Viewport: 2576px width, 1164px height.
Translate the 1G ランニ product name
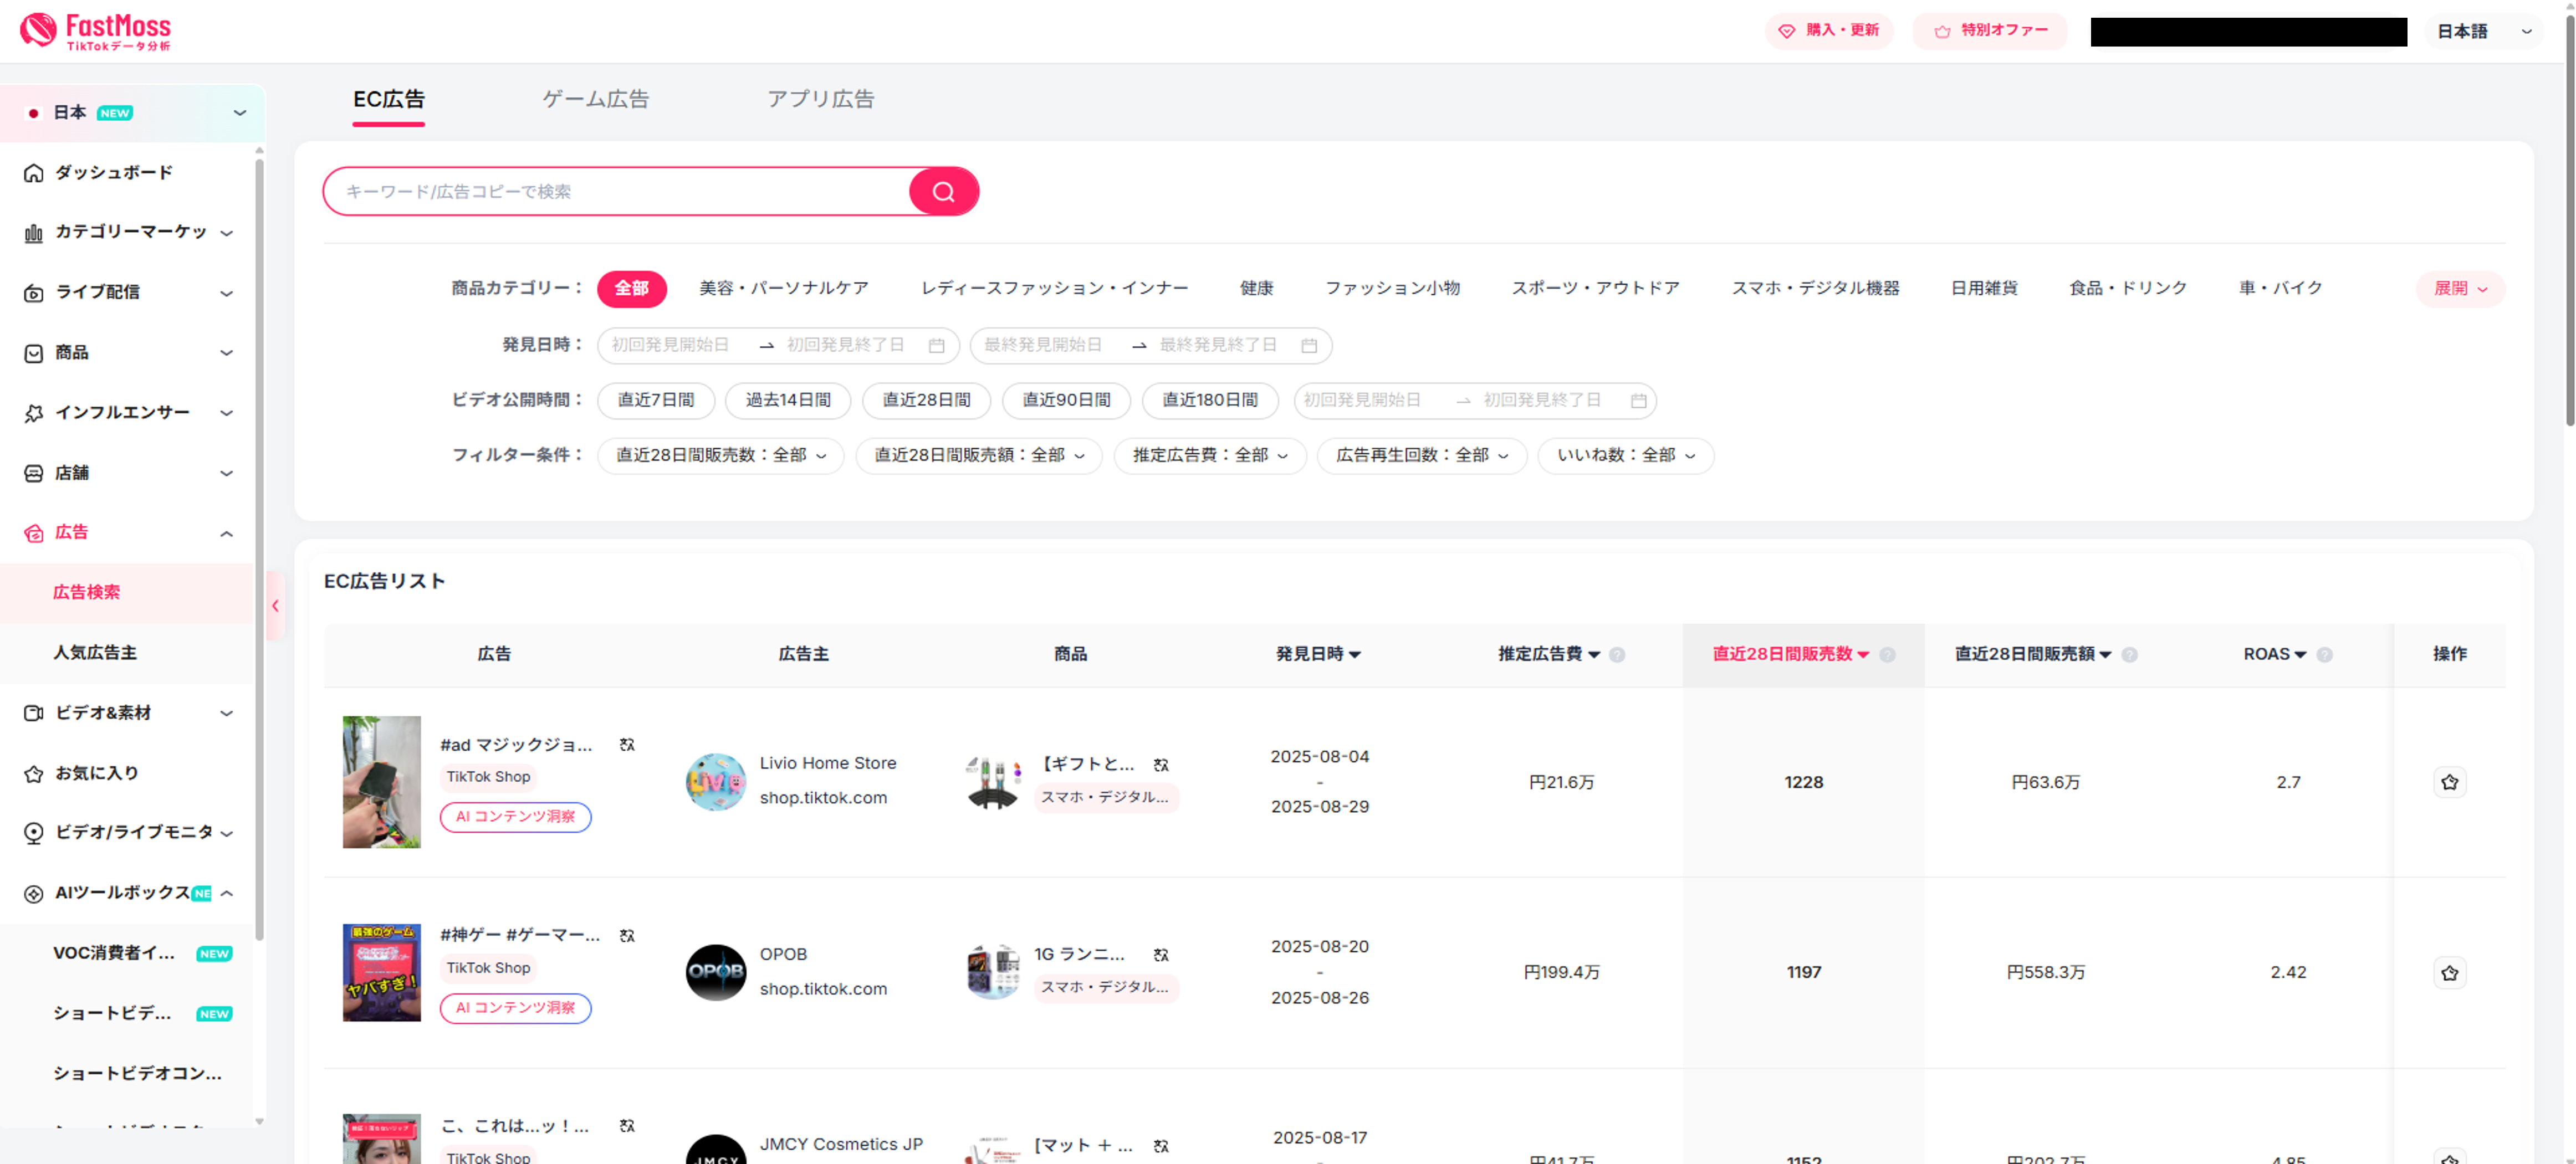(x=1161, y=955)
